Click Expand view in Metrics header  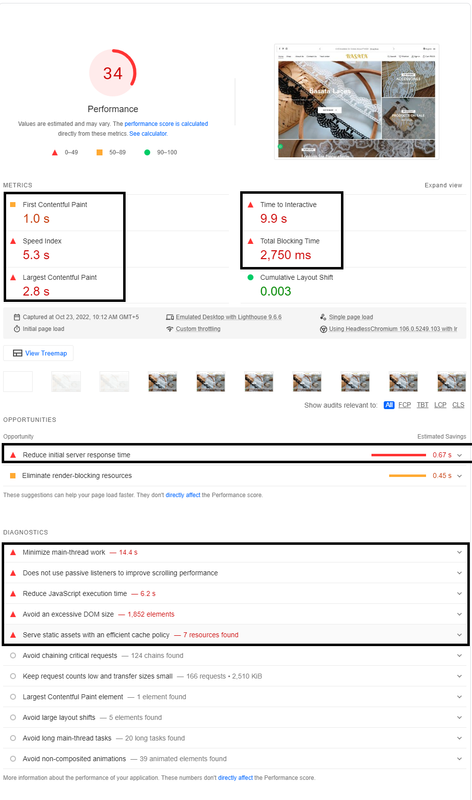coord(443,185)
